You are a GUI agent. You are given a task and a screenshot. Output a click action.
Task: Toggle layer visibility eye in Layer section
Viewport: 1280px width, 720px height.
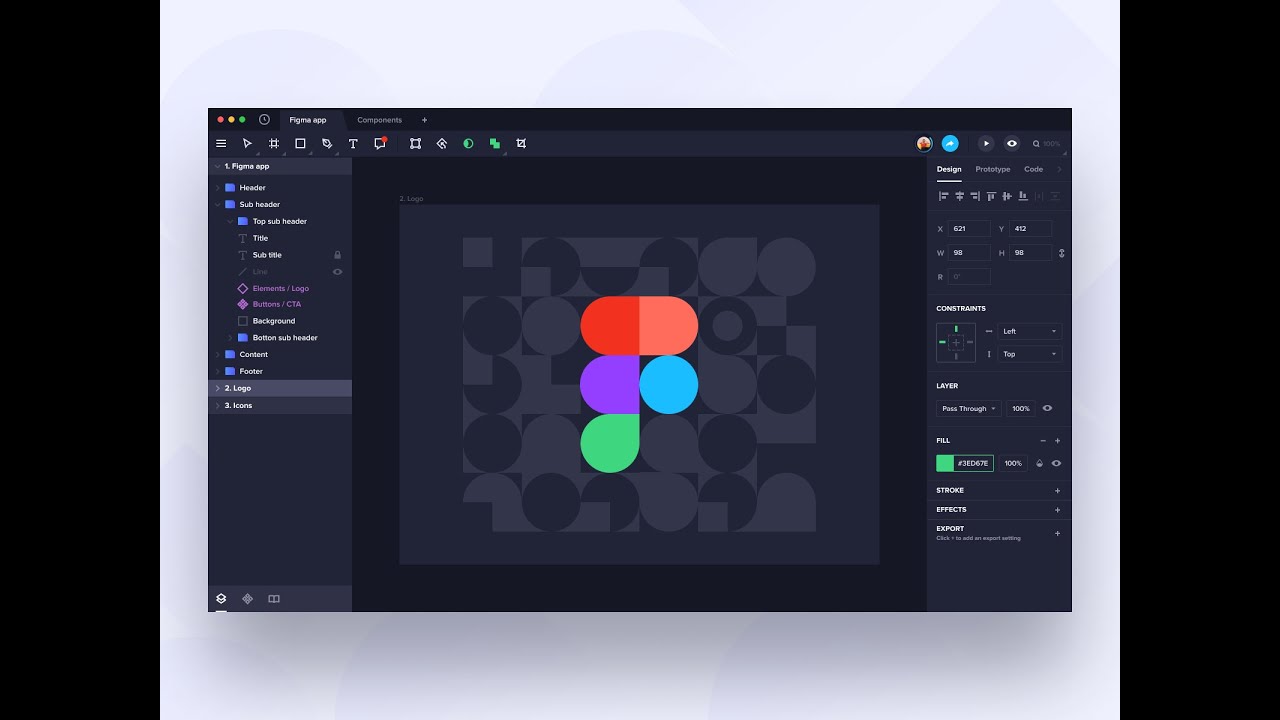click(x=1047, y=408)
